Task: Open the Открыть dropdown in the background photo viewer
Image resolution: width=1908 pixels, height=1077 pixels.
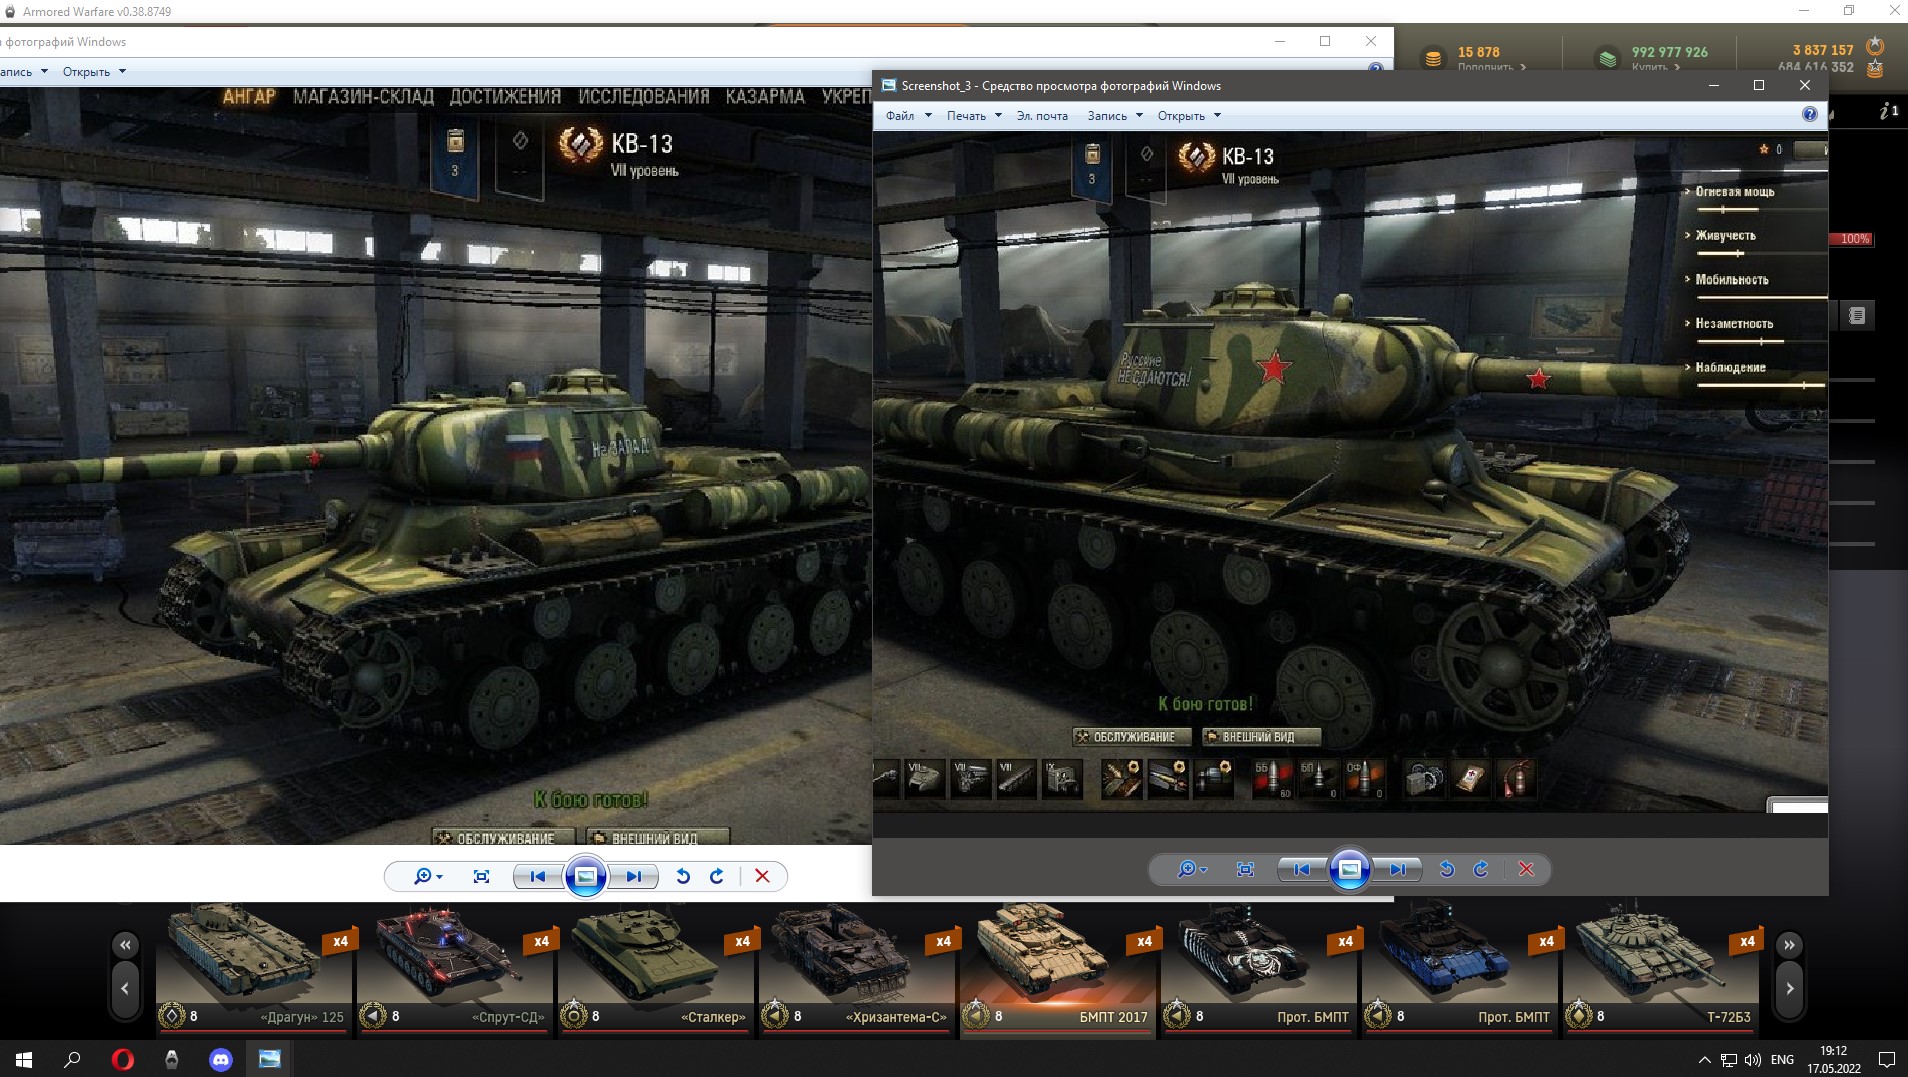Action: click(94, 72)
